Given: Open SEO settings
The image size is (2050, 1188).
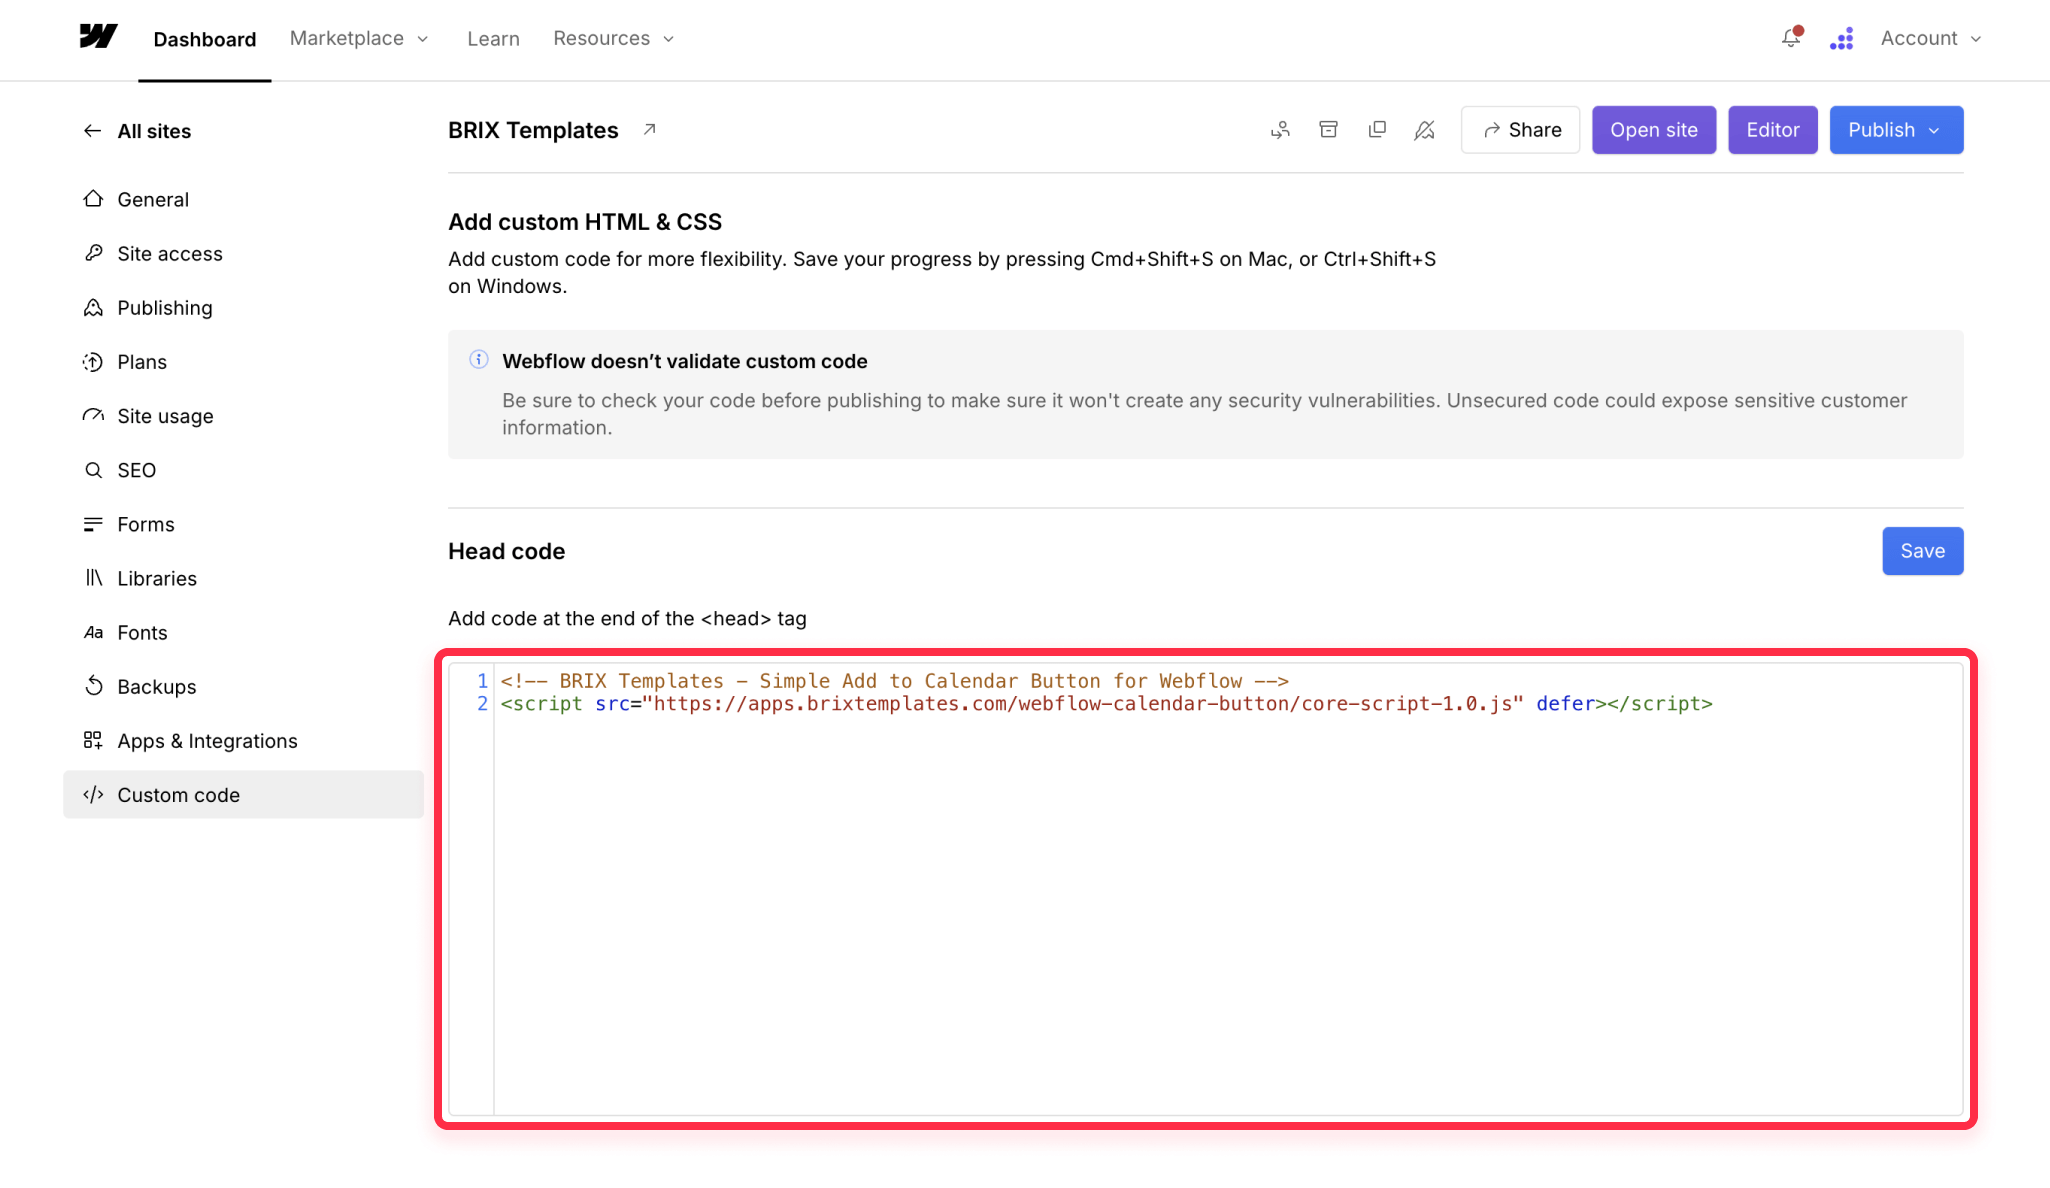Looking at the screenshot, I should [x=243, y=470].
